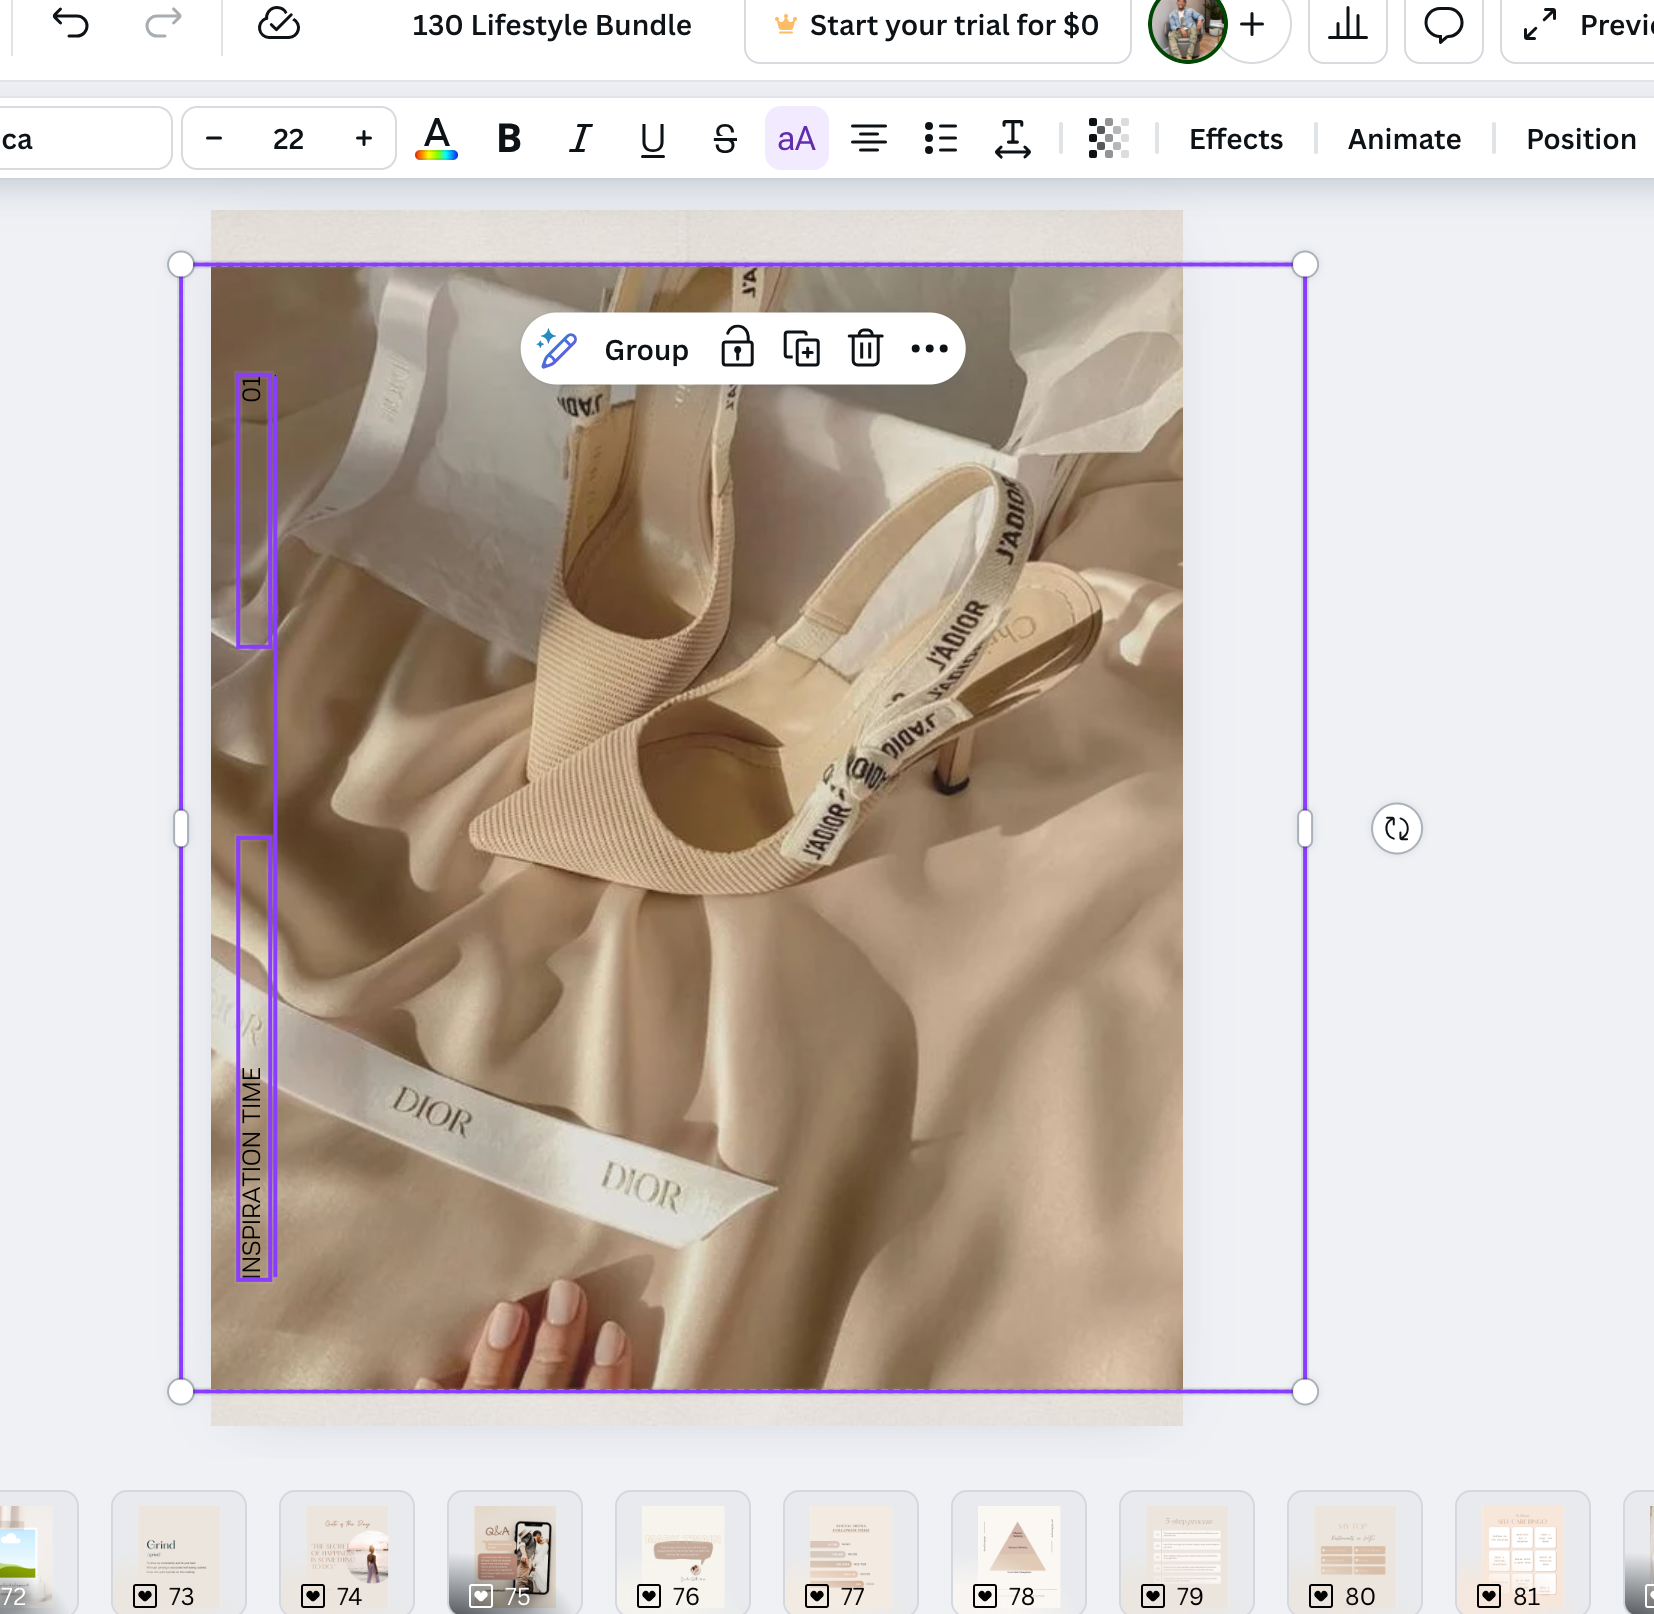1654x1614 pixels.
Task: Open the Effects panel
Action: pyautogui.click(x=1235, y=139)
